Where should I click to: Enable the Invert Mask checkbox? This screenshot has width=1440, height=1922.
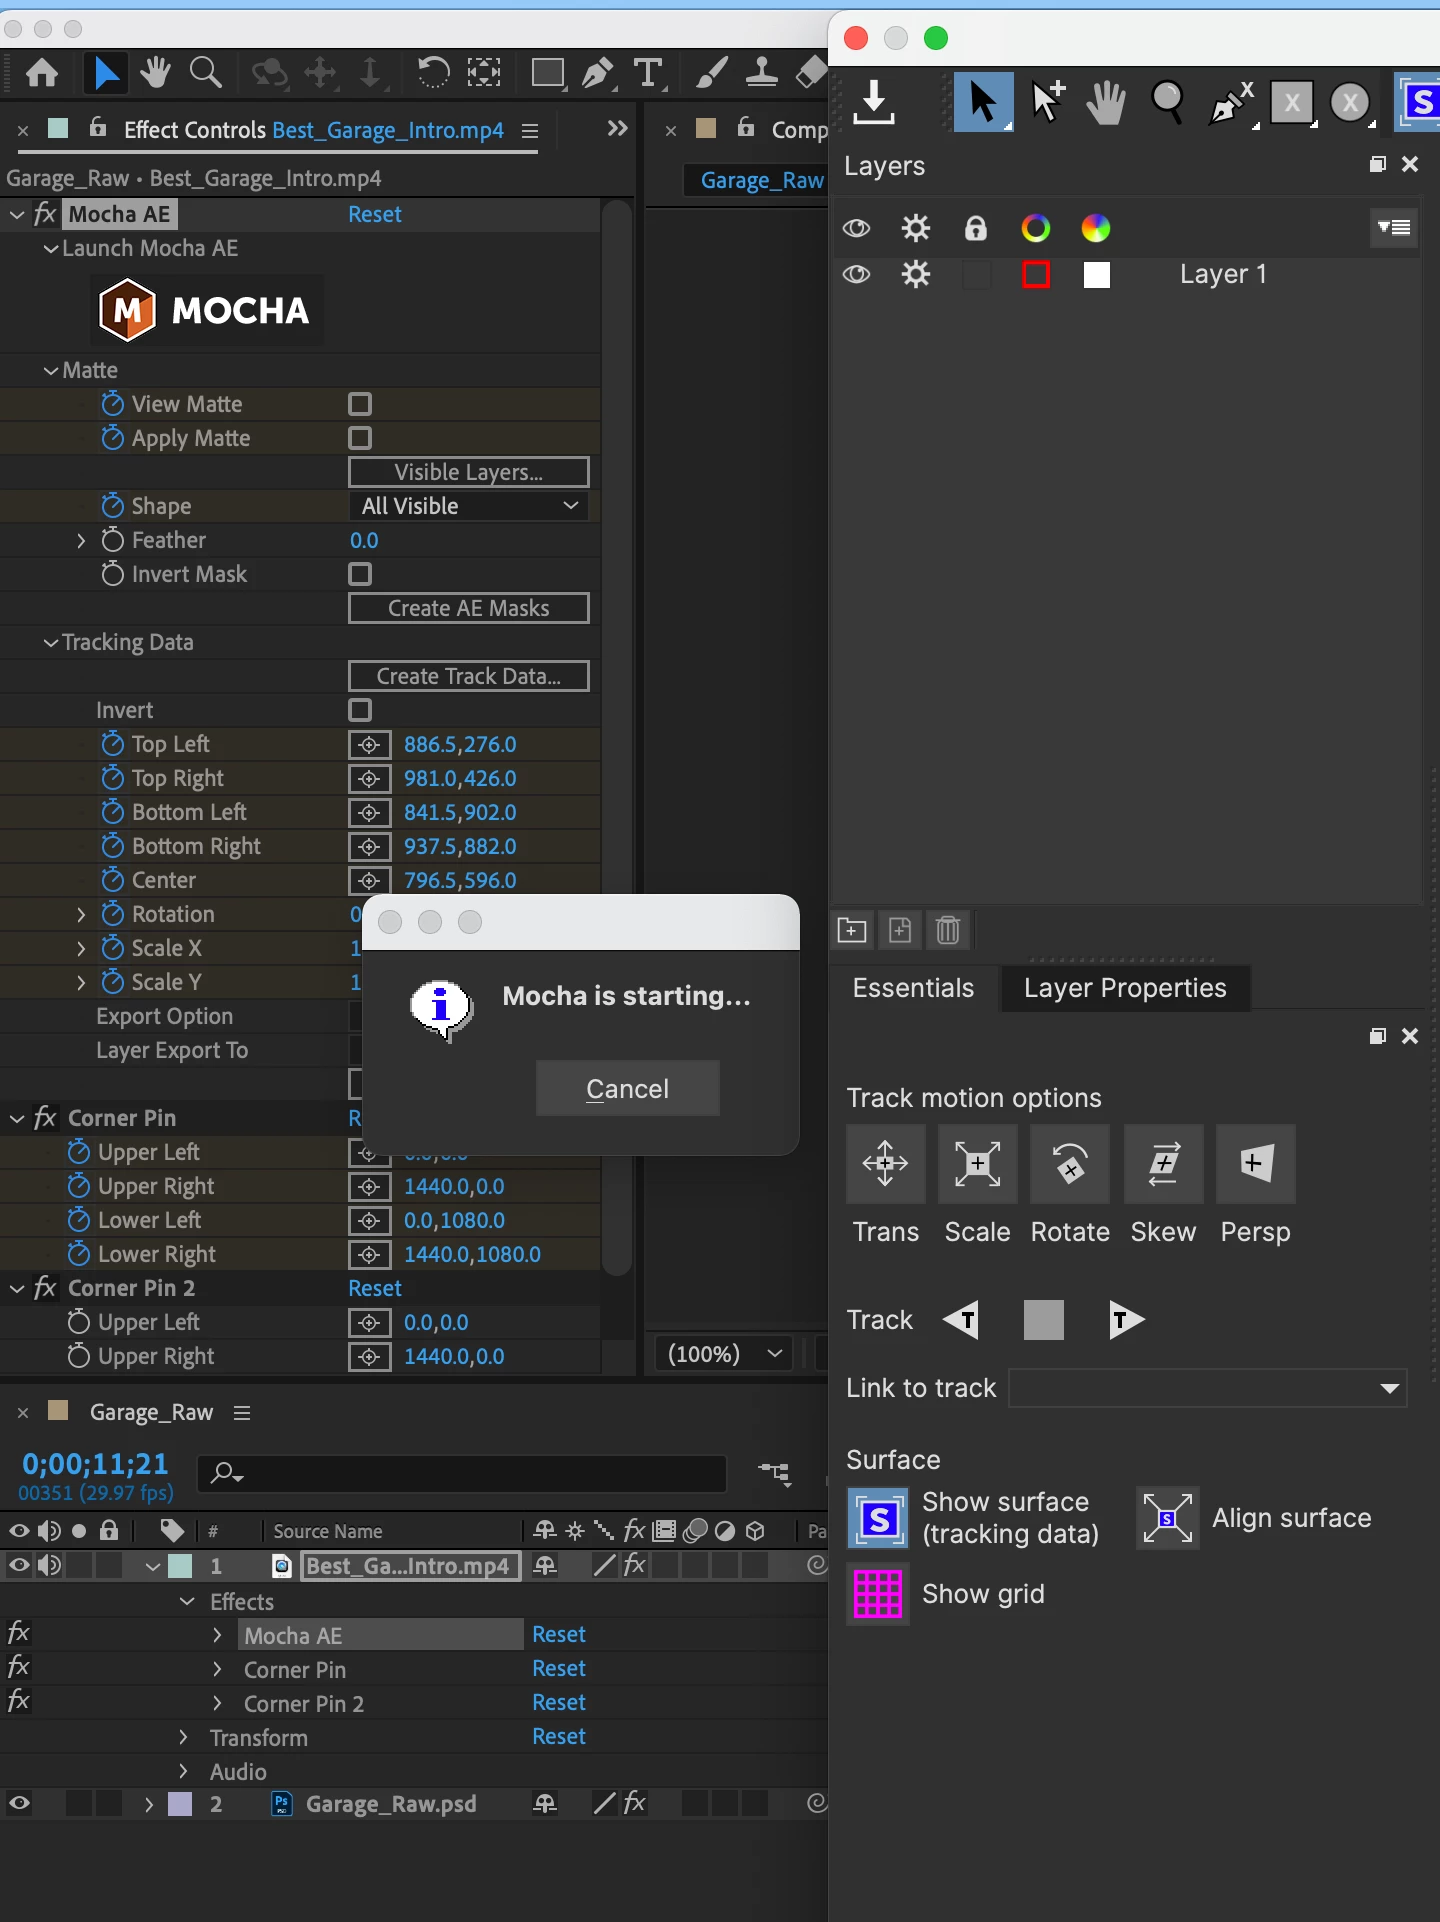tap(360, 574)
